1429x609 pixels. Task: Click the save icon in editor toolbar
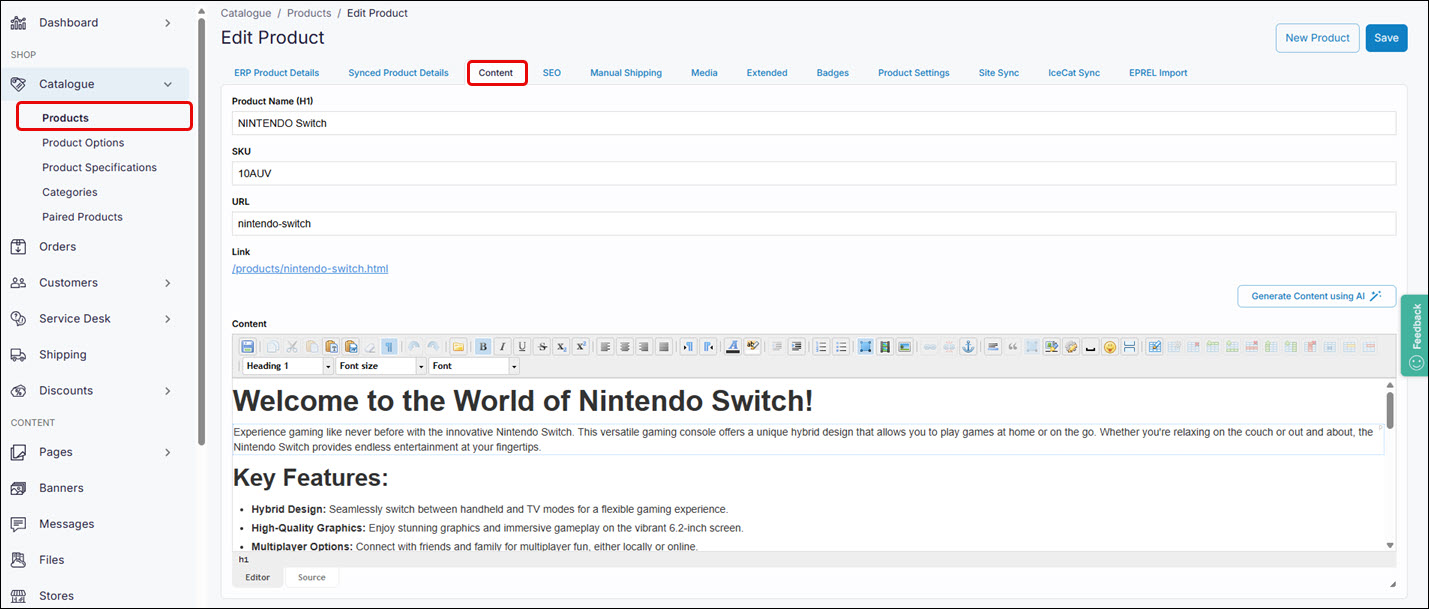247,347
